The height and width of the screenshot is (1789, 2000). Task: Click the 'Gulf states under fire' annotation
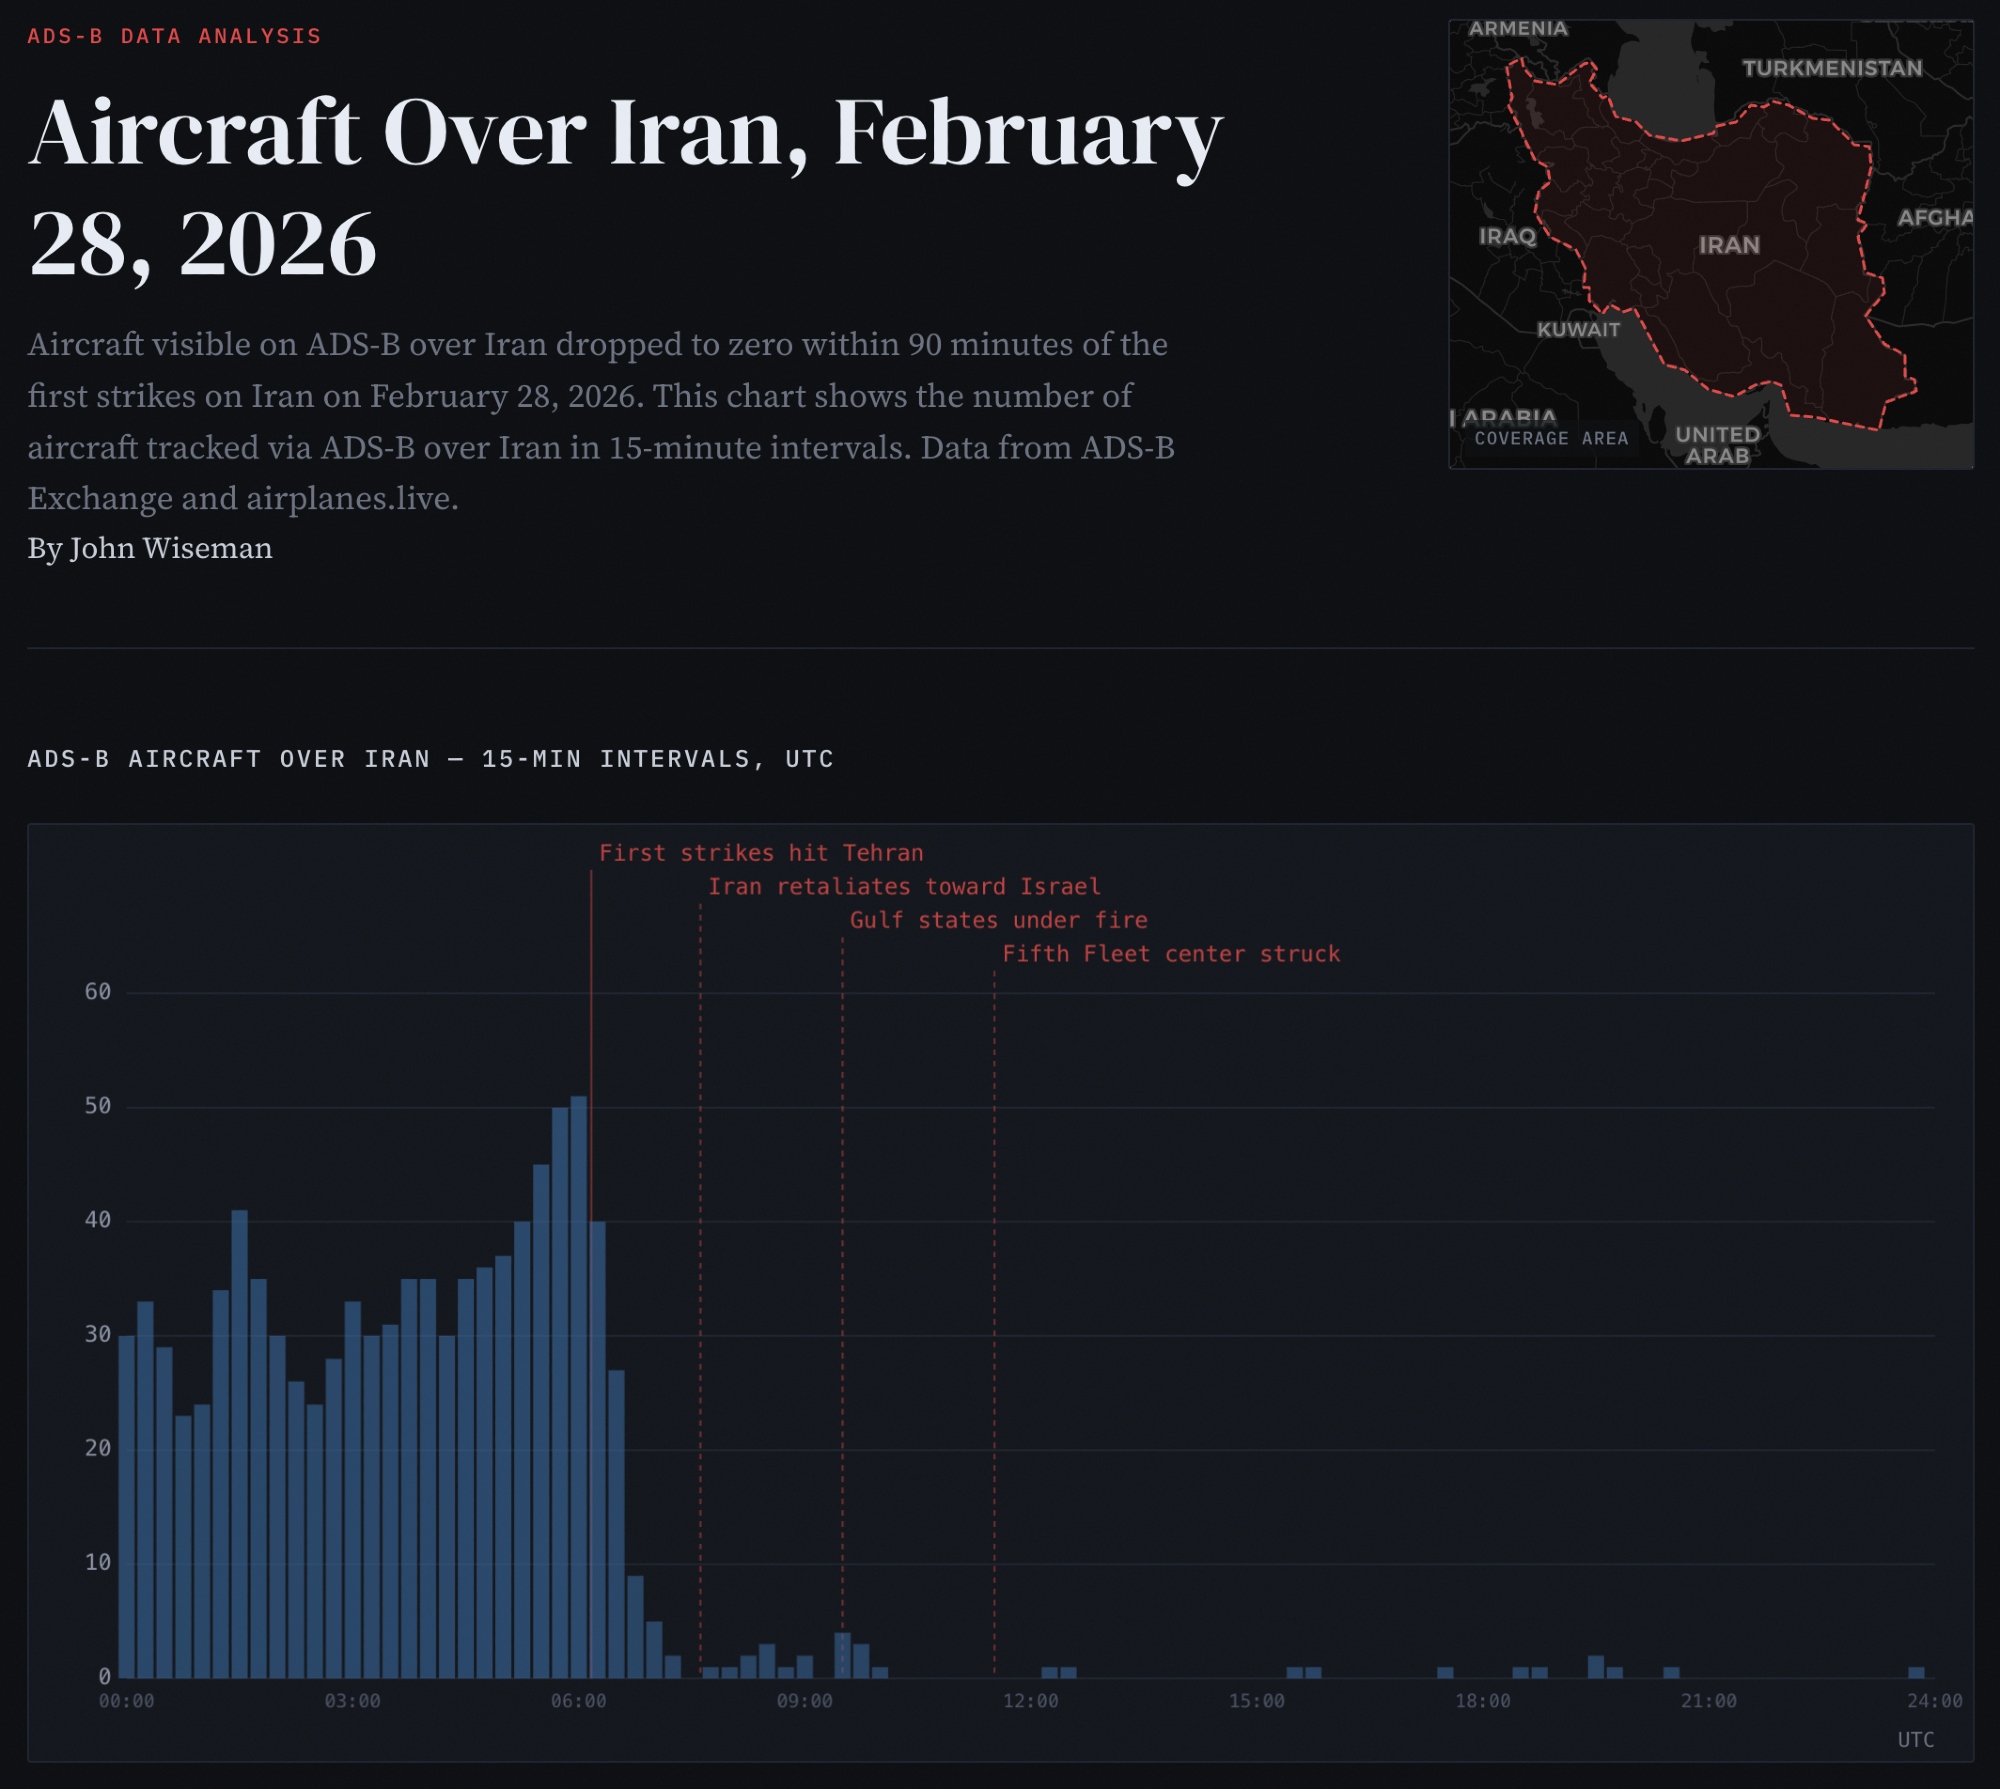pos(998,920)
